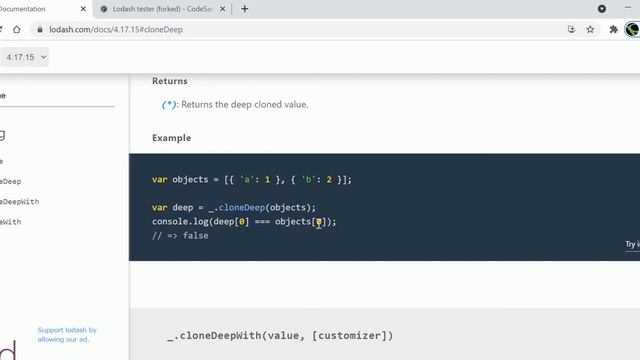Click the dark circular icon in tab strip
Screen dimensions: 640x360
pyautogui.click(x=602, y=9)
